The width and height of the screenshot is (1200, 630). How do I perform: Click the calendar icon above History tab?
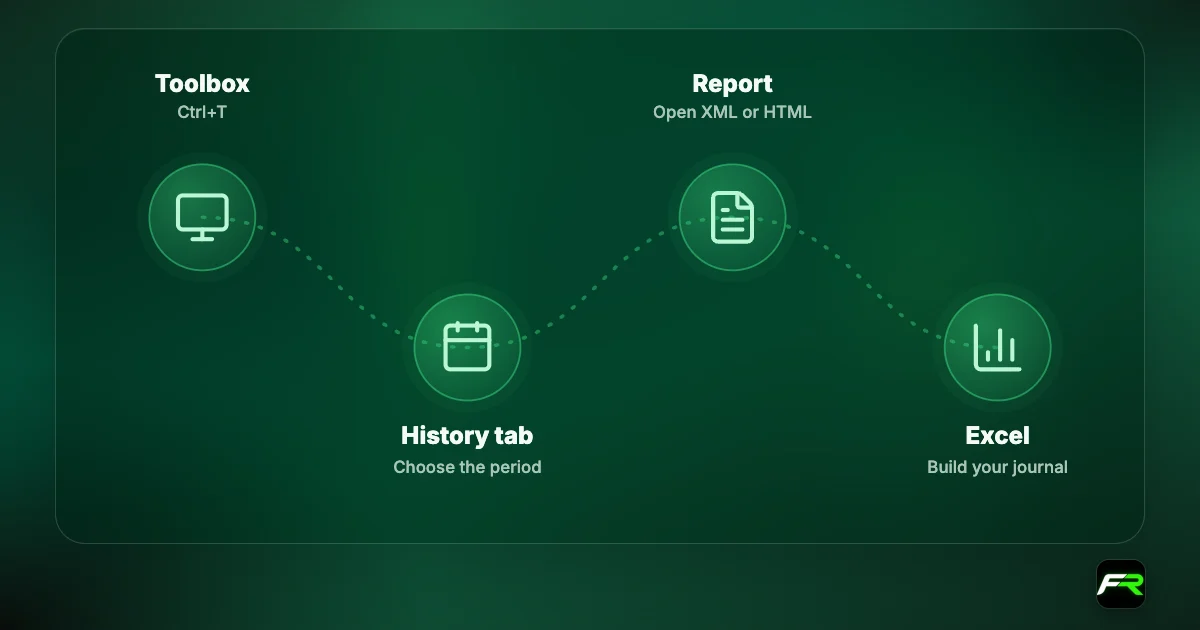[467, 346]
